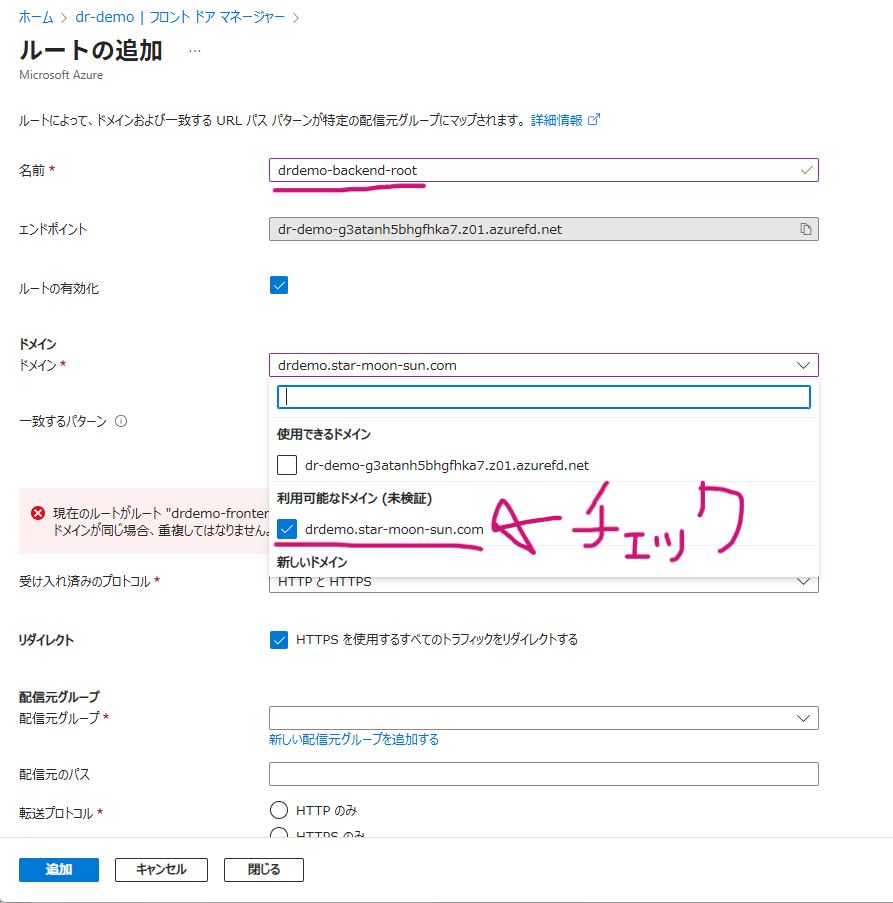Toggle the HTTPS redirect checkbox
The width and height of the screenshot is (893, 903).
[279, 639]
